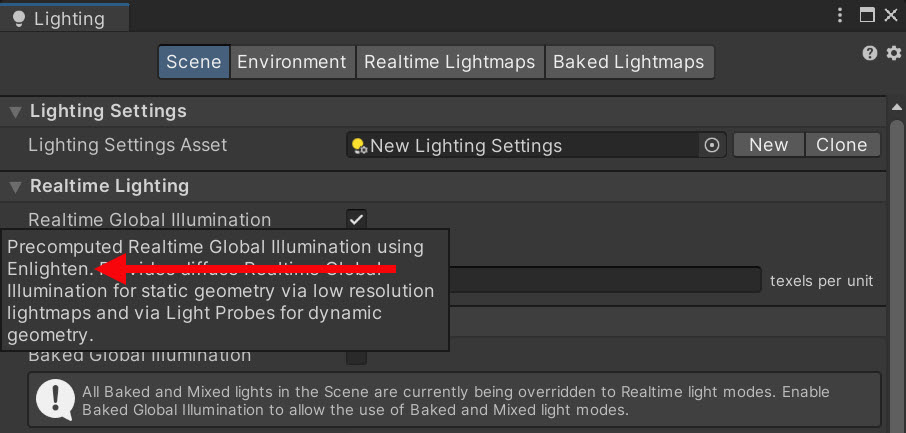This screenshot has height=433, width=906.
Task: Close the Lighting window
Action: (x=891, y=16)
